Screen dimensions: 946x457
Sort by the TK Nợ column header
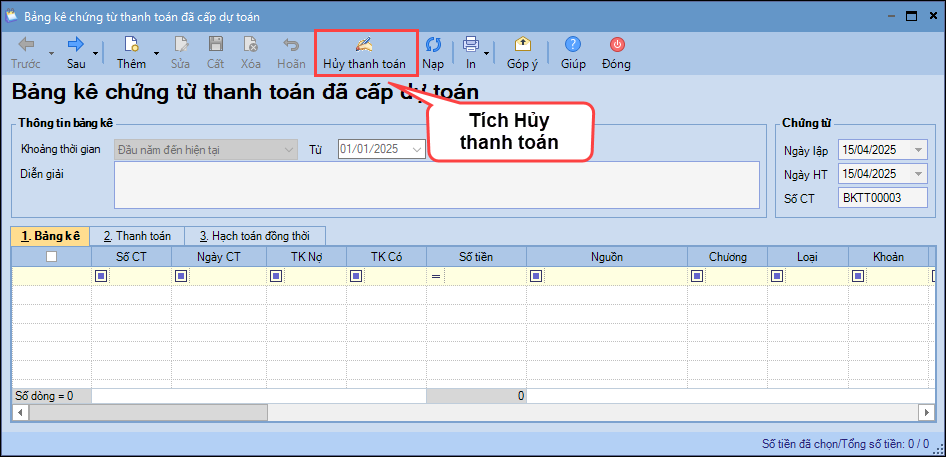(x=306, y=257)
